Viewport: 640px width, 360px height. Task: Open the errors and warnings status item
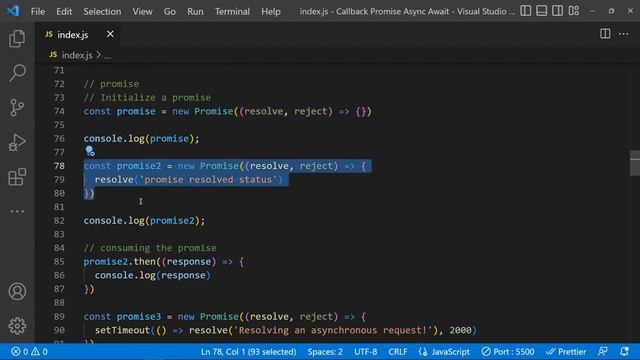[29, 351]
